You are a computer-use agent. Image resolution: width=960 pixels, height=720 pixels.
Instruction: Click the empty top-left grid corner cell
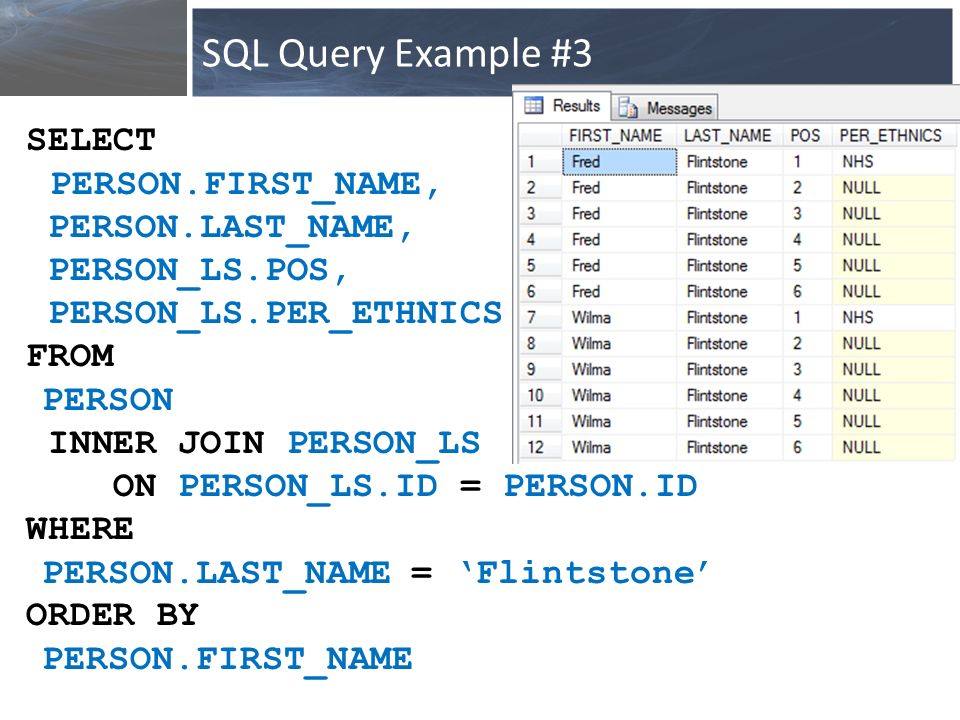tap(540, 135)
